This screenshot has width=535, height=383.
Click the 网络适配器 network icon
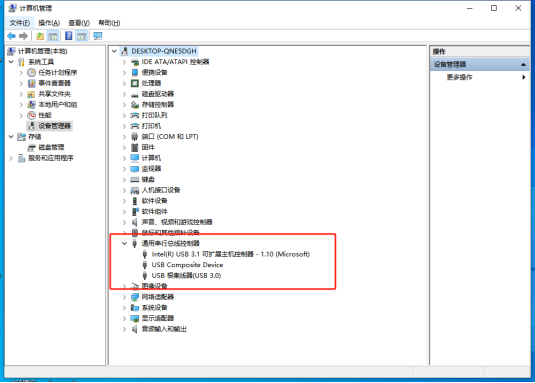(135, 297)
